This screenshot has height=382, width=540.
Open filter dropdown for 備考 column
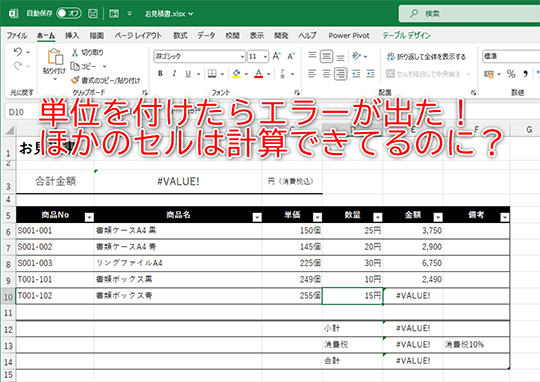505,217
